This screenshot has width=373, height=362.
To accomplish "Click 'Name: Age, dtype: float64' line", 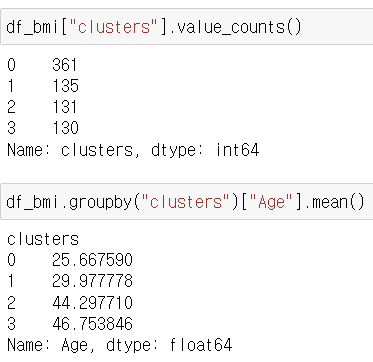I will point(119,345).
